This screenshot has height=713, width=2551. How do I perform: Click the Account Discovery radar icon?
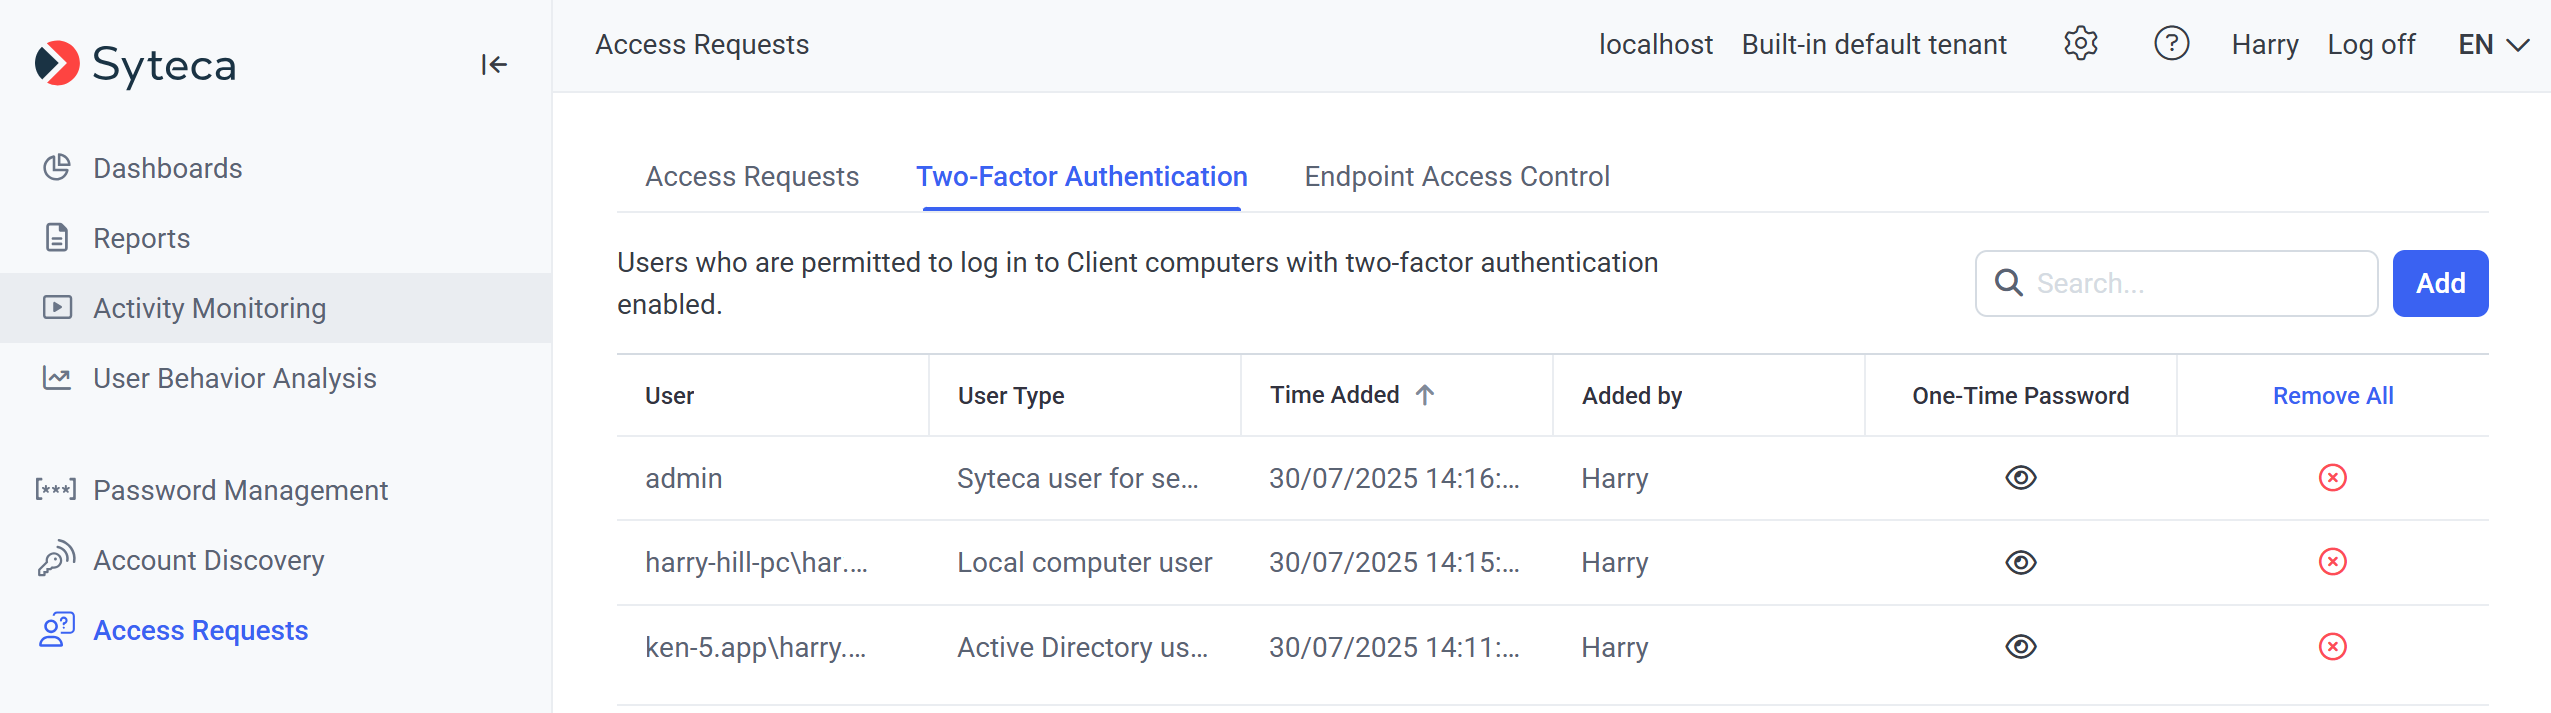tap(57, 560)
